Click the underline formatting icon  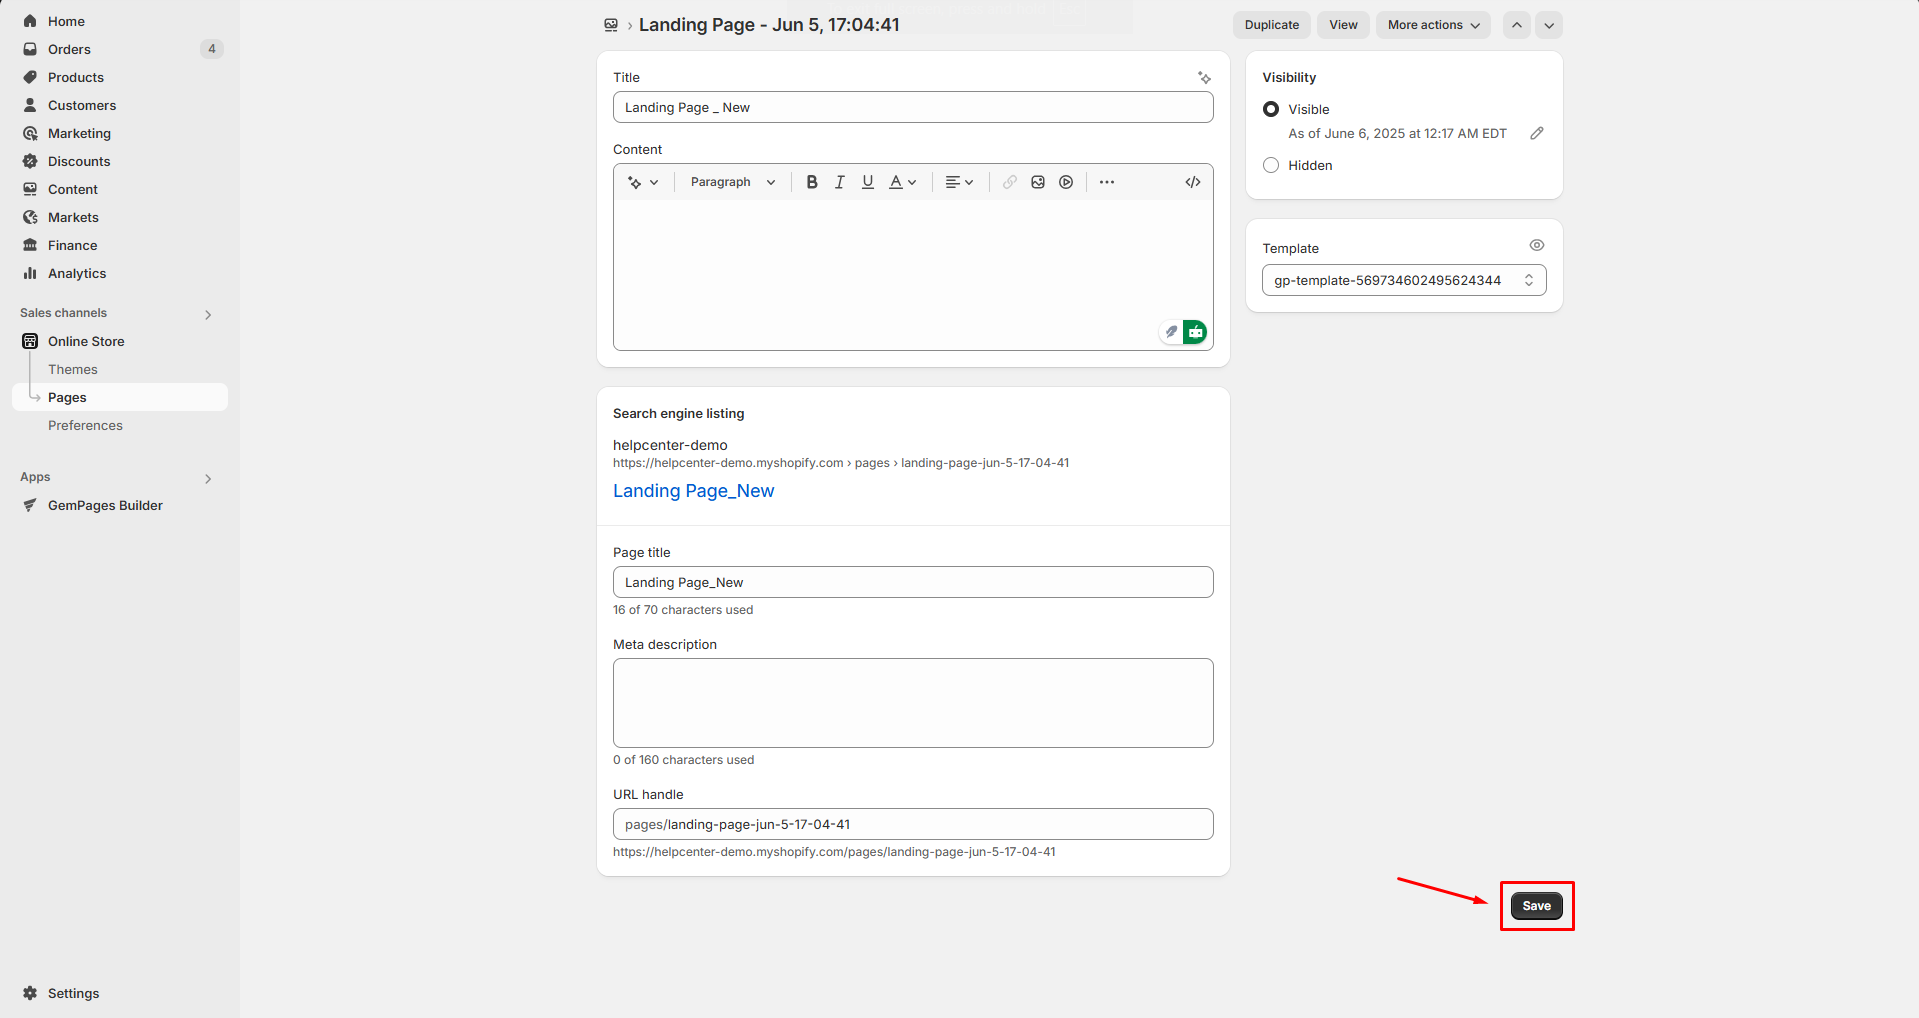click(x=868, y=182)
